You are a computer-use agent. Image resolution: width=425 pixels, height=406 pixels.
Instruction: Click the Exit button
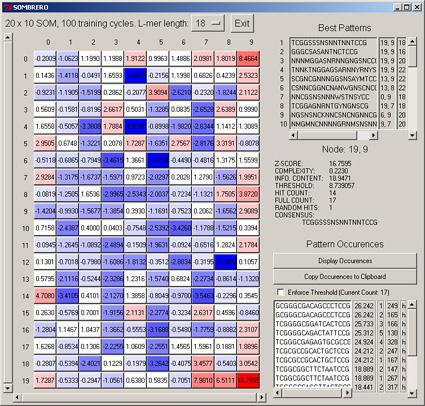pyautogui.click(x=242, y=23)
